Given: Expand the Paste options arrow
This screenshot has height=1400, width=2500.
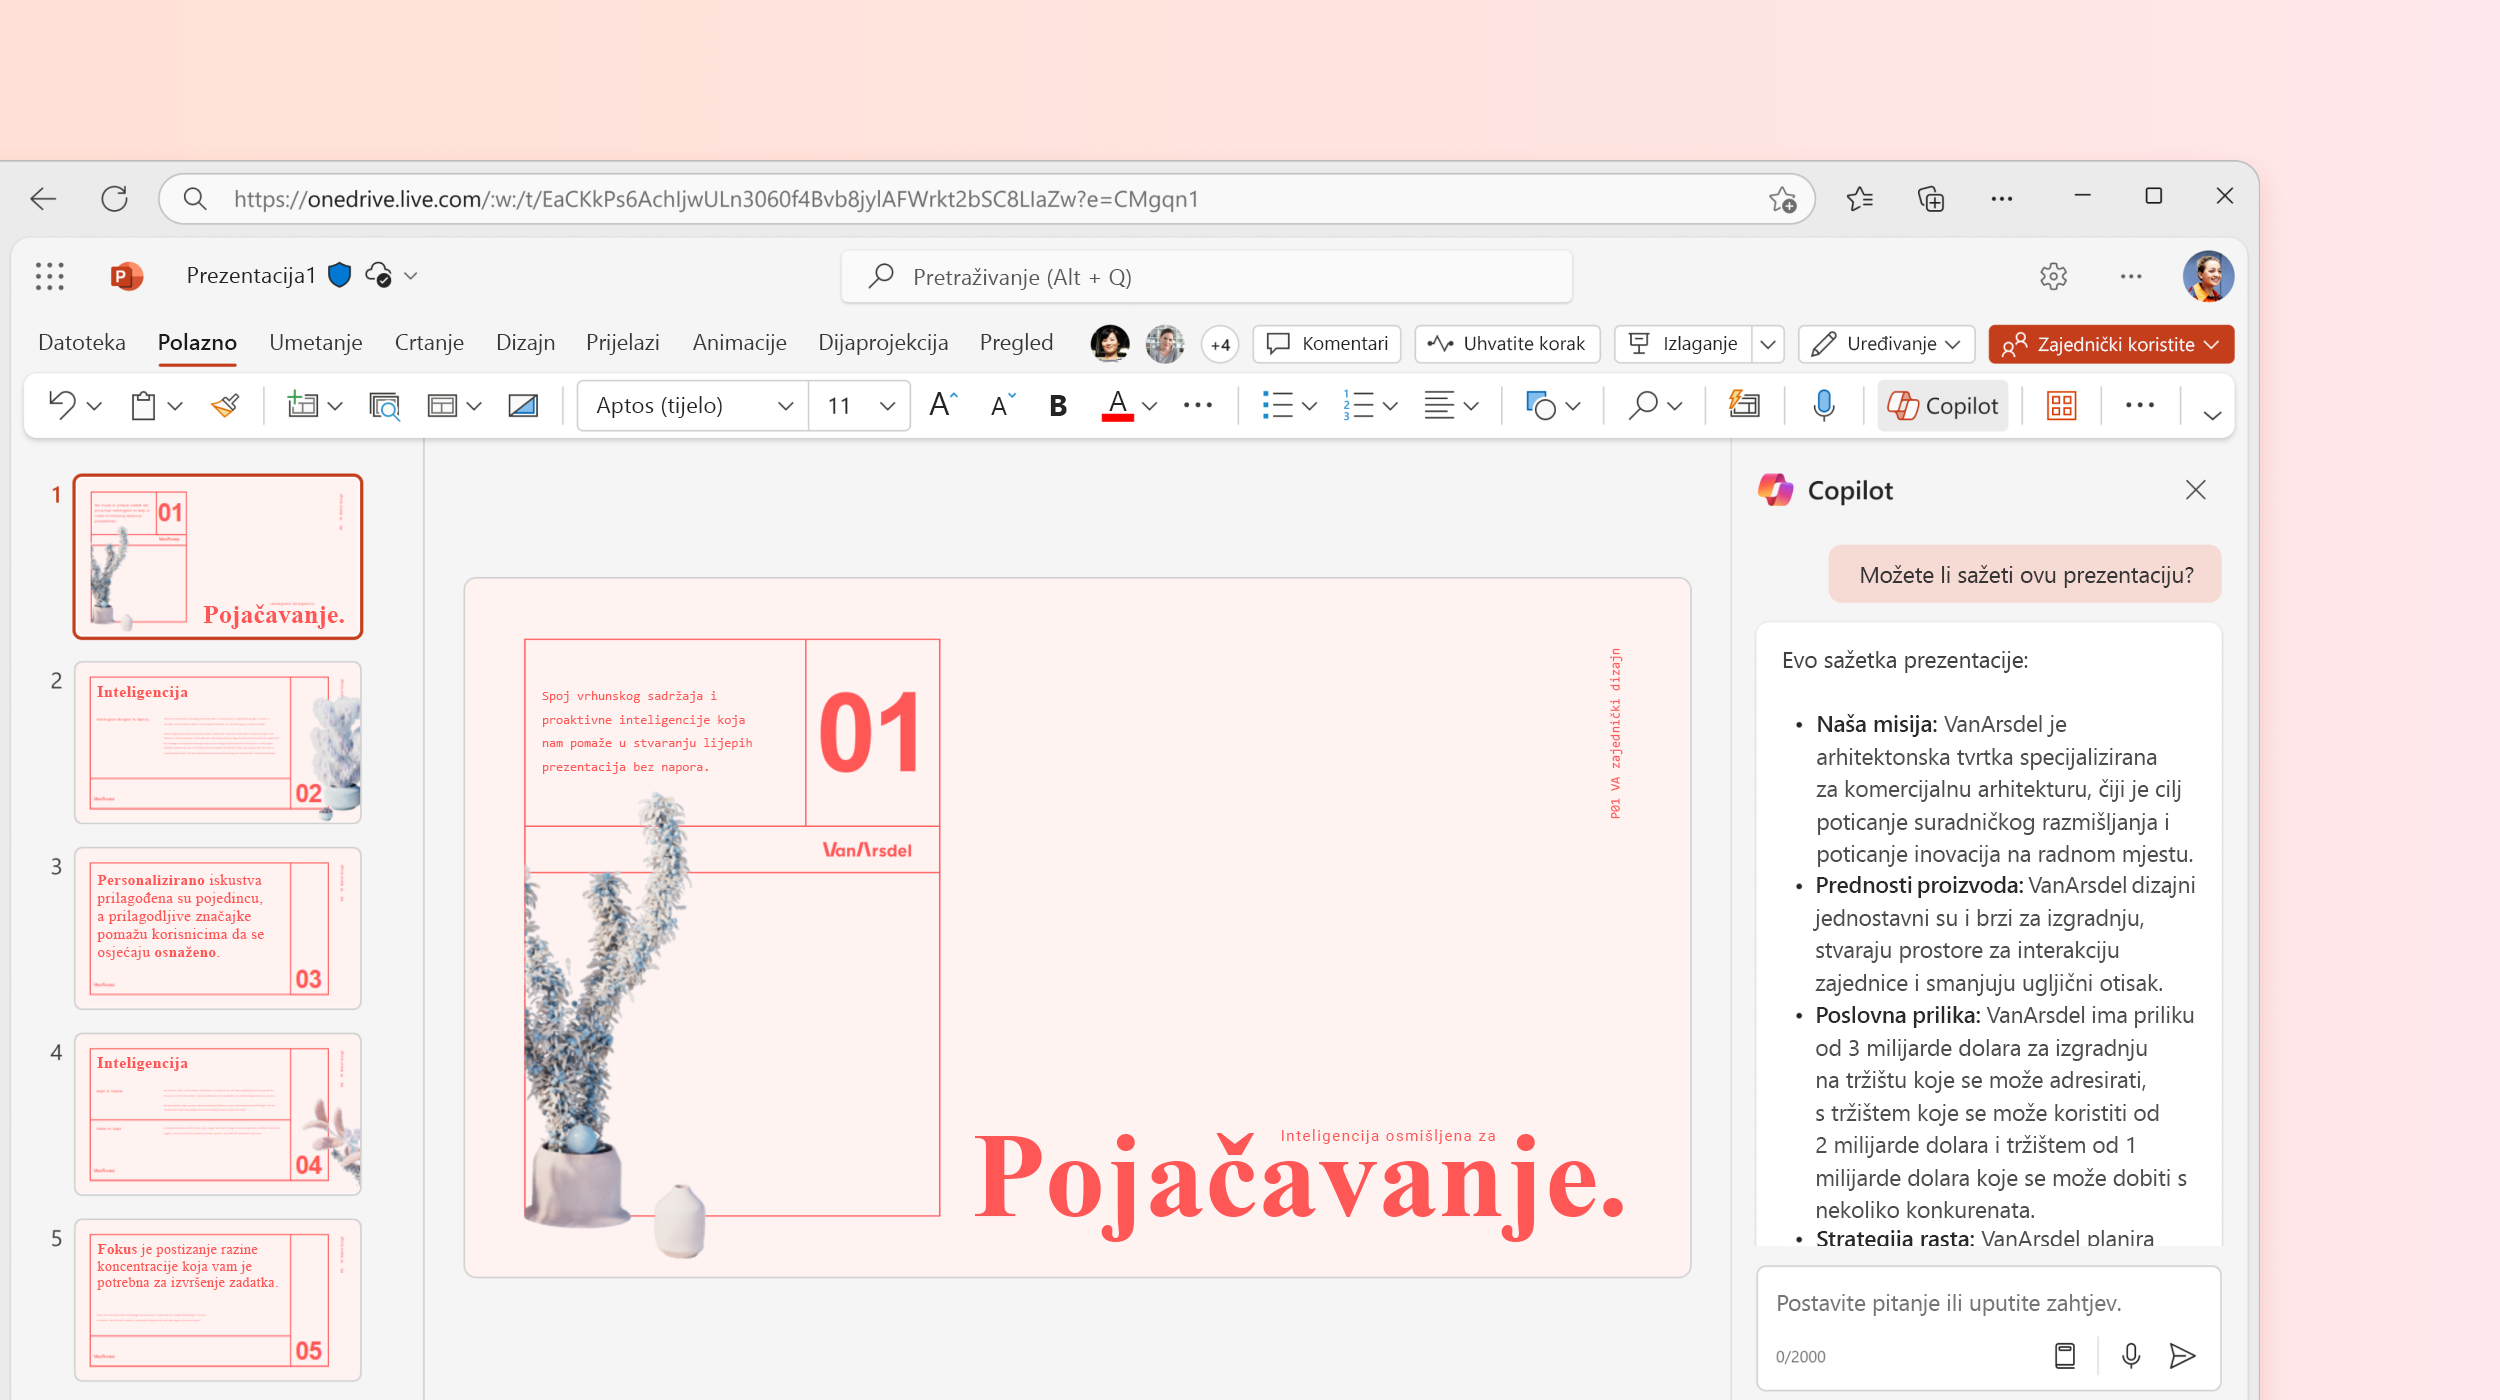Looking at the screenshot, I should coord(175,406).
